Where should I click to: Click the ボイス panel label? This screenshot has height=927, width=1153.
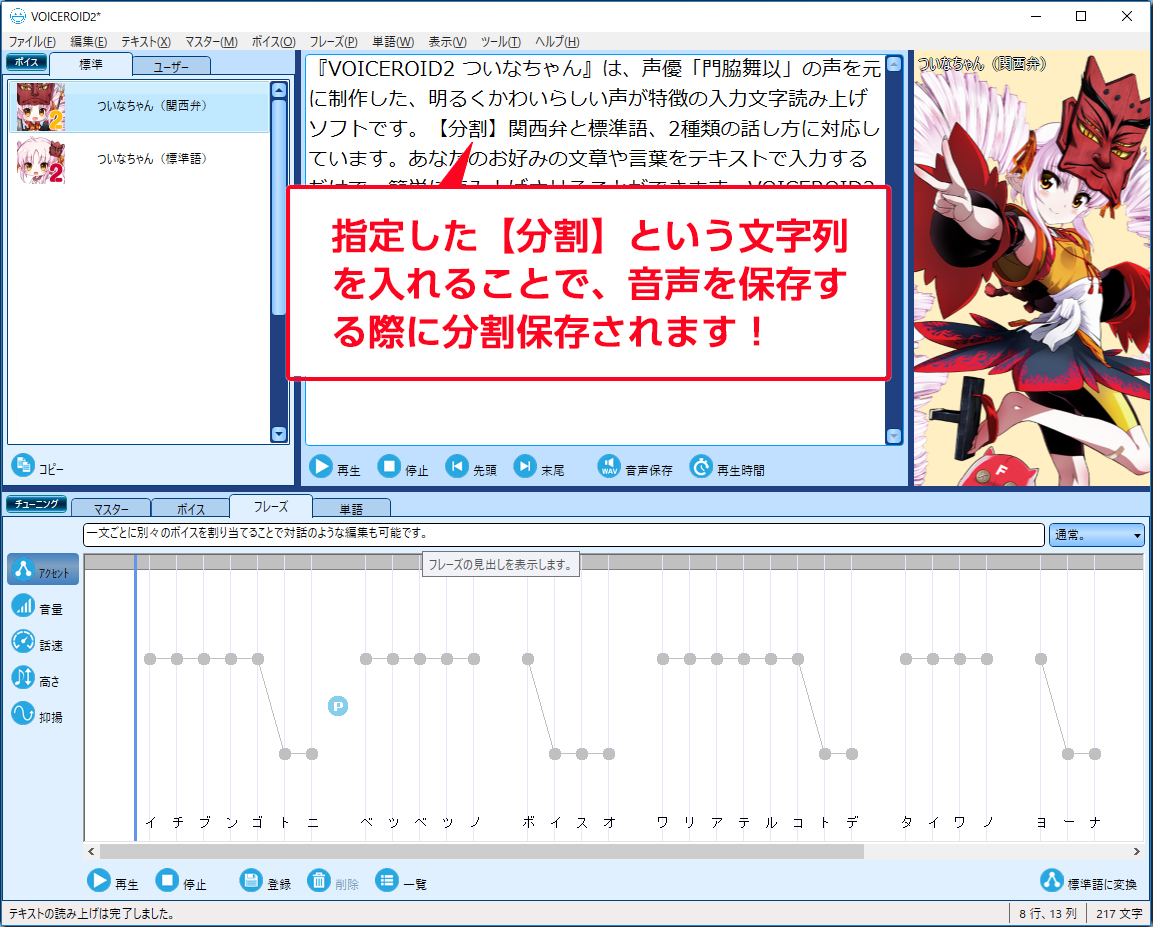click(x=27, y=62)
